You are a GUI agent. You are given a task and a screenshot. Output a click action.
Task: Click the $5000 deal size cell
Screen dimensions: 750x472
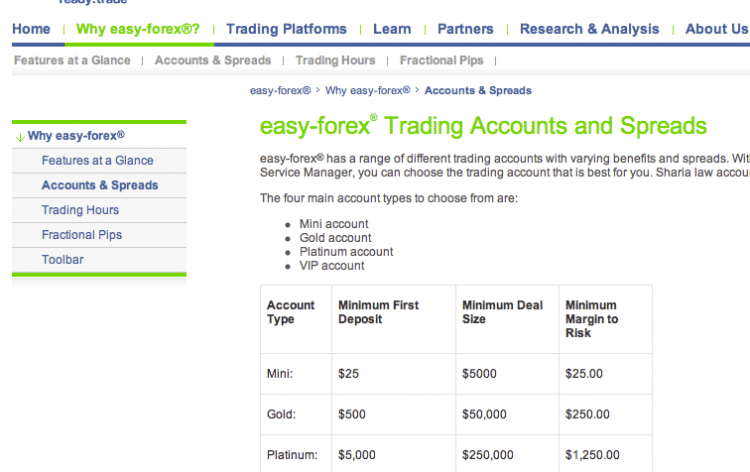[x=479, y=373]
